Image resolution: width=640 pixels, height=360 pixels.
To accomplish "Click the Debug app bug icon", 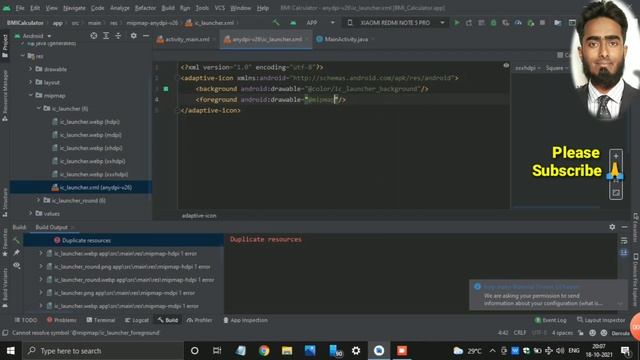I will coord(493,23).
